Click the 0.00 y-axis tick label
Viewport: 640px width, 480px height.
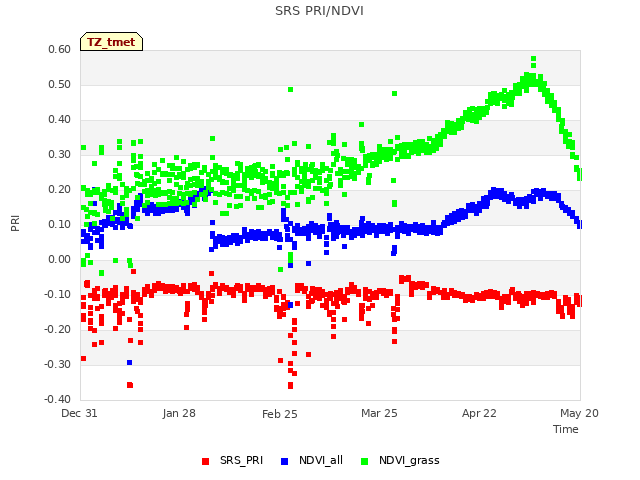[60, 260]
